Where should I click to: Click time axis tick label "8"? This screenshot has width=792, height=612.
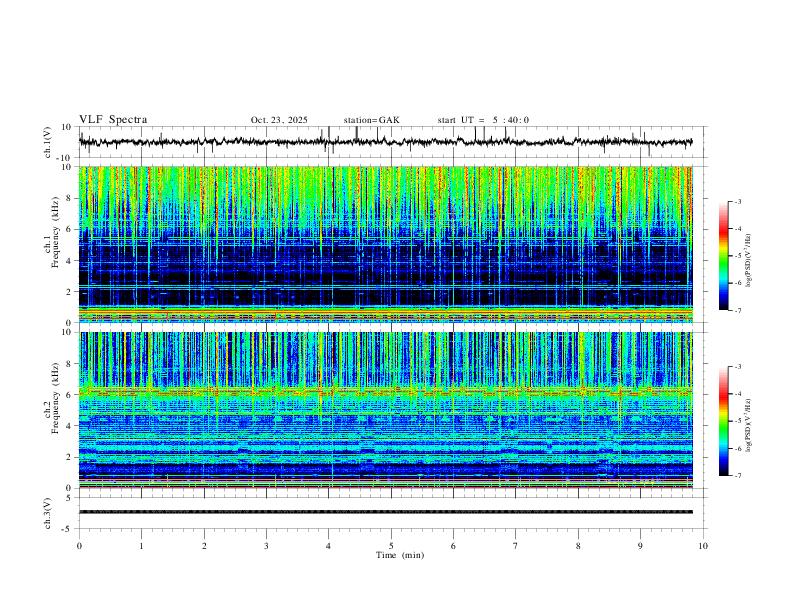coord(578,546)
